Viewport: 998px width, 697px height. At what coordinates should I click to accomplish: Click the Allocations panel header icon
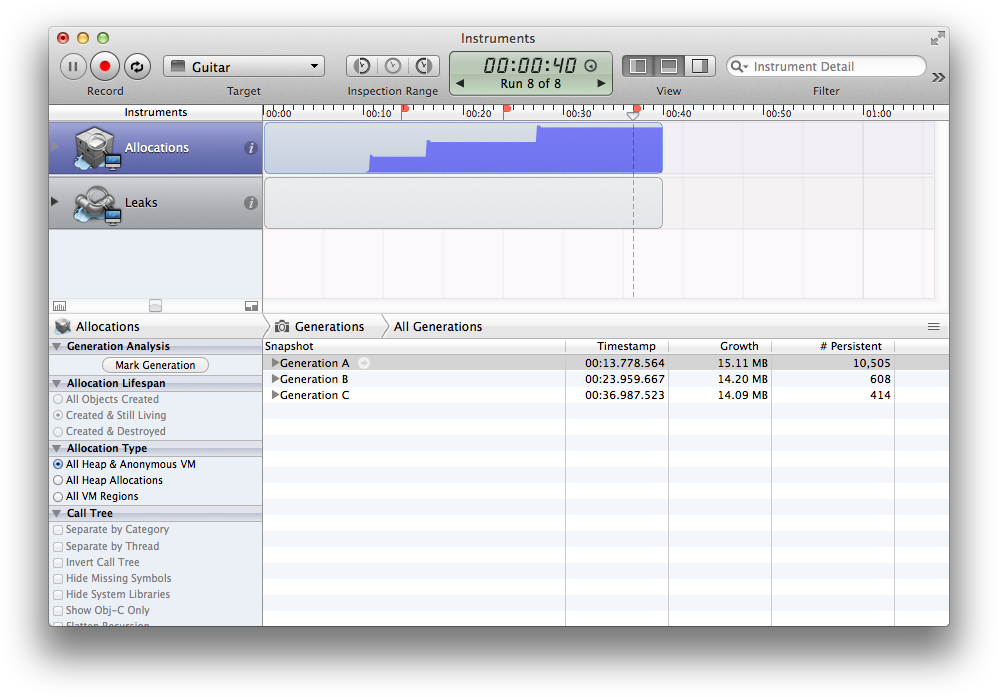tap(62, 327)
